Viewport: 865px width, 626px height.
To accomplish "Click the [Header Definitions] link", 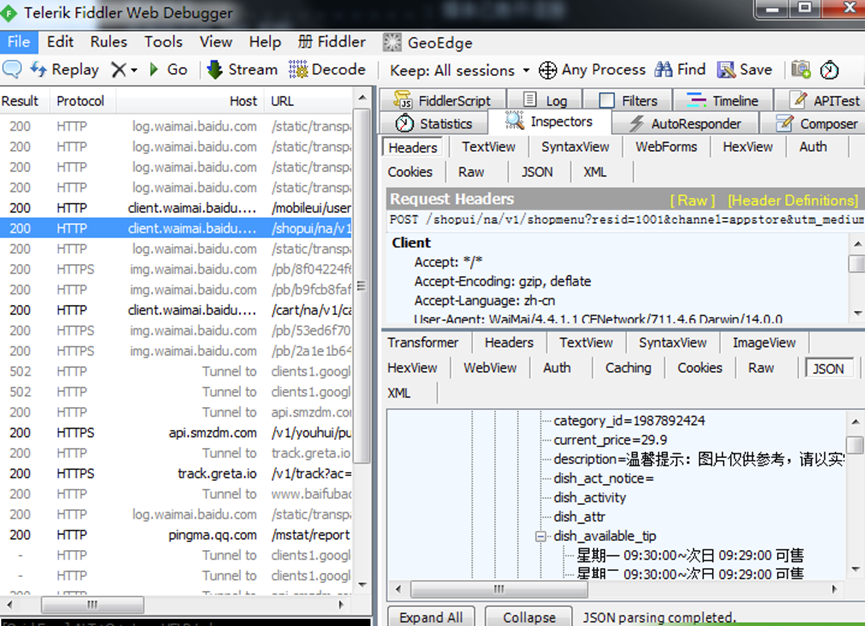I will click(x=793, y=200).
